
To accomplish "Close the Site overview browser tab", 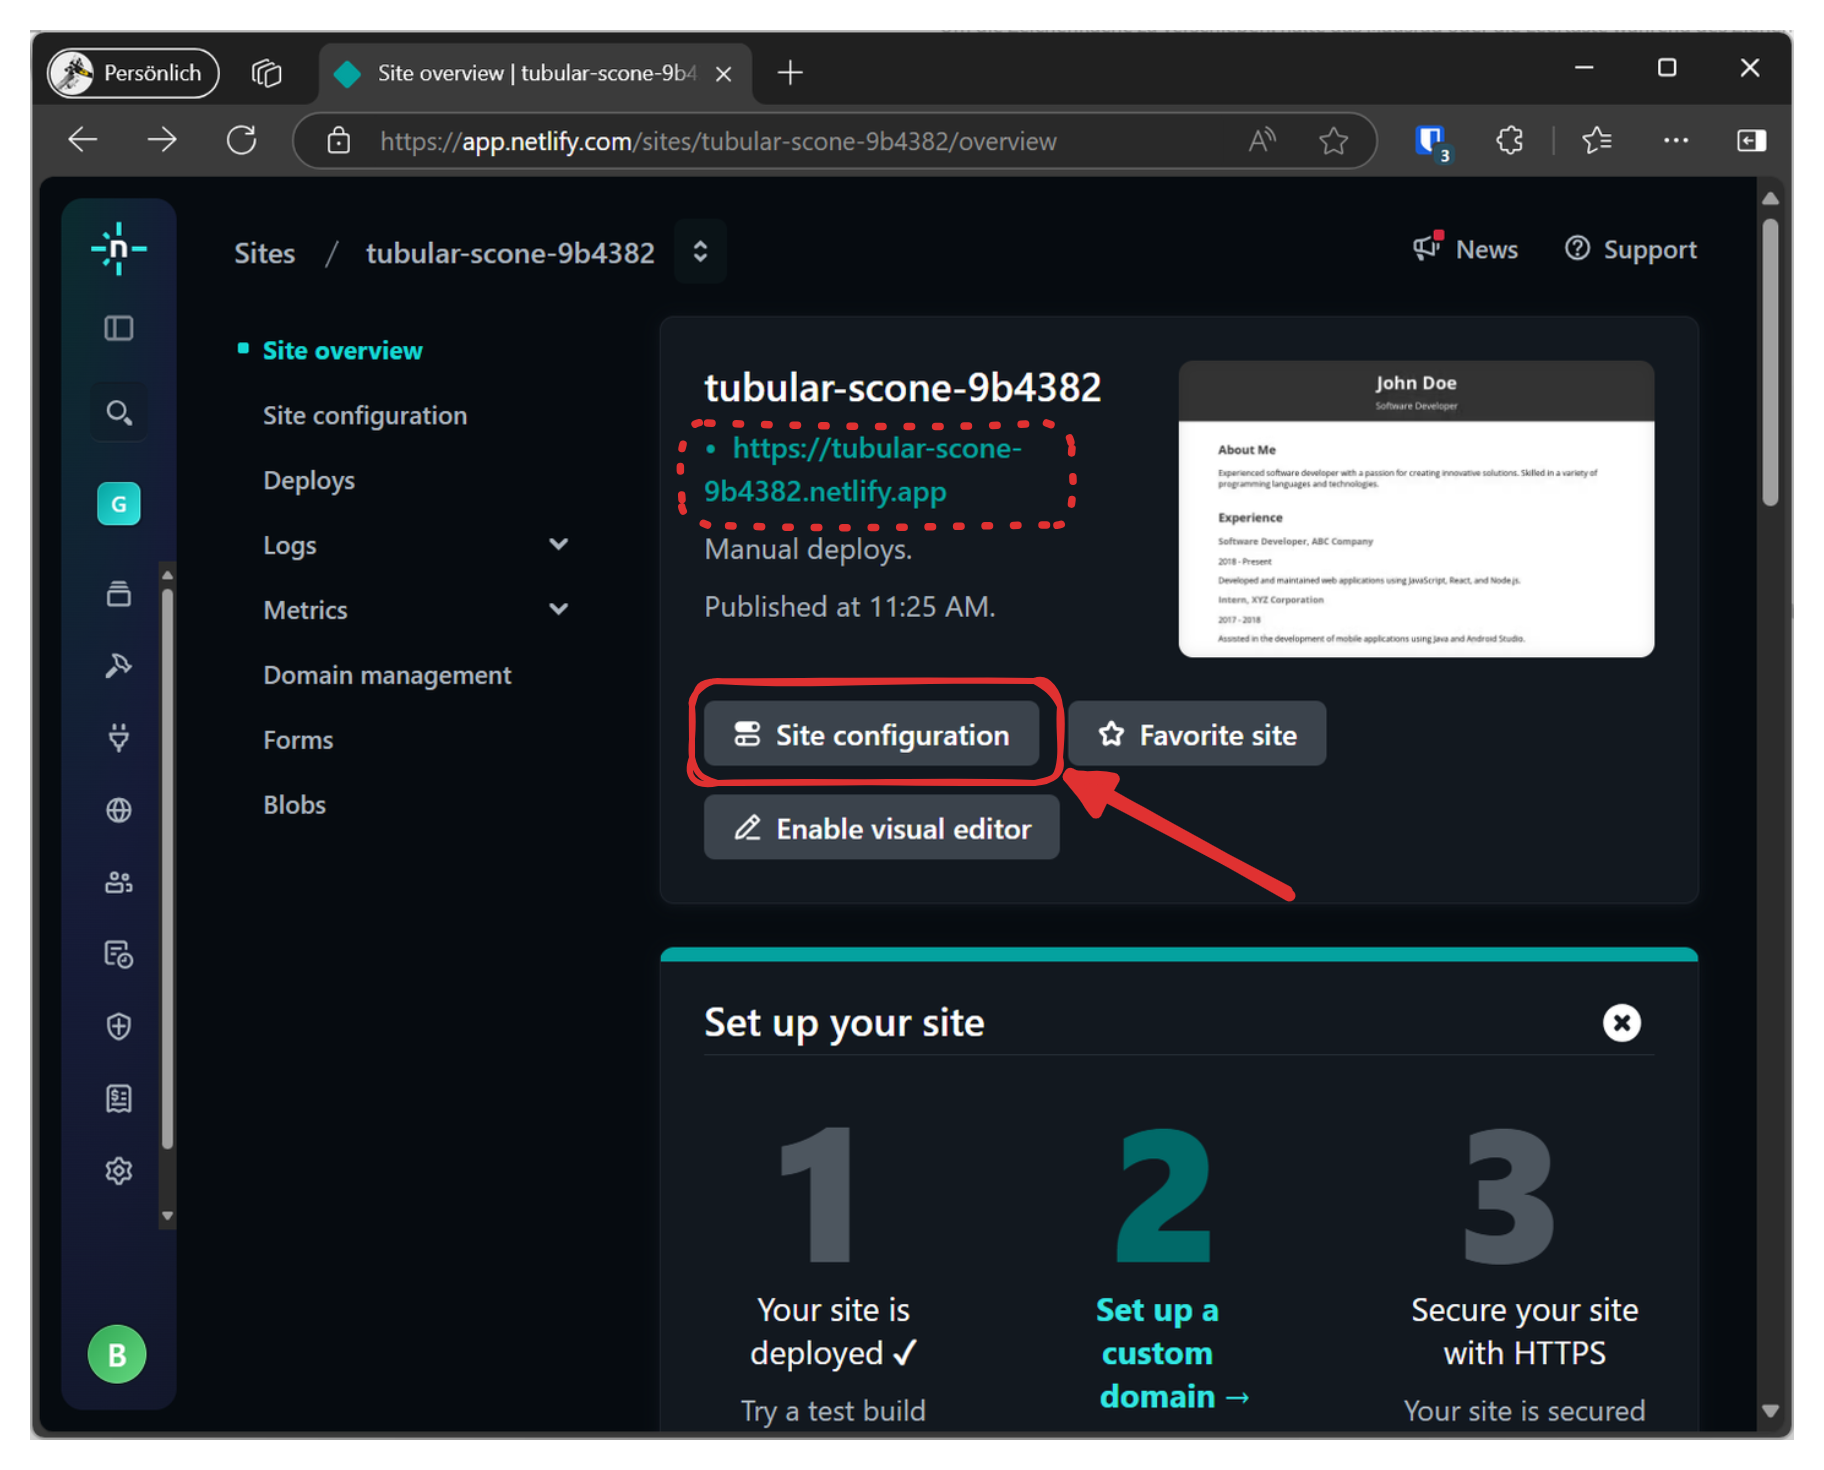I will coord(724,73).
